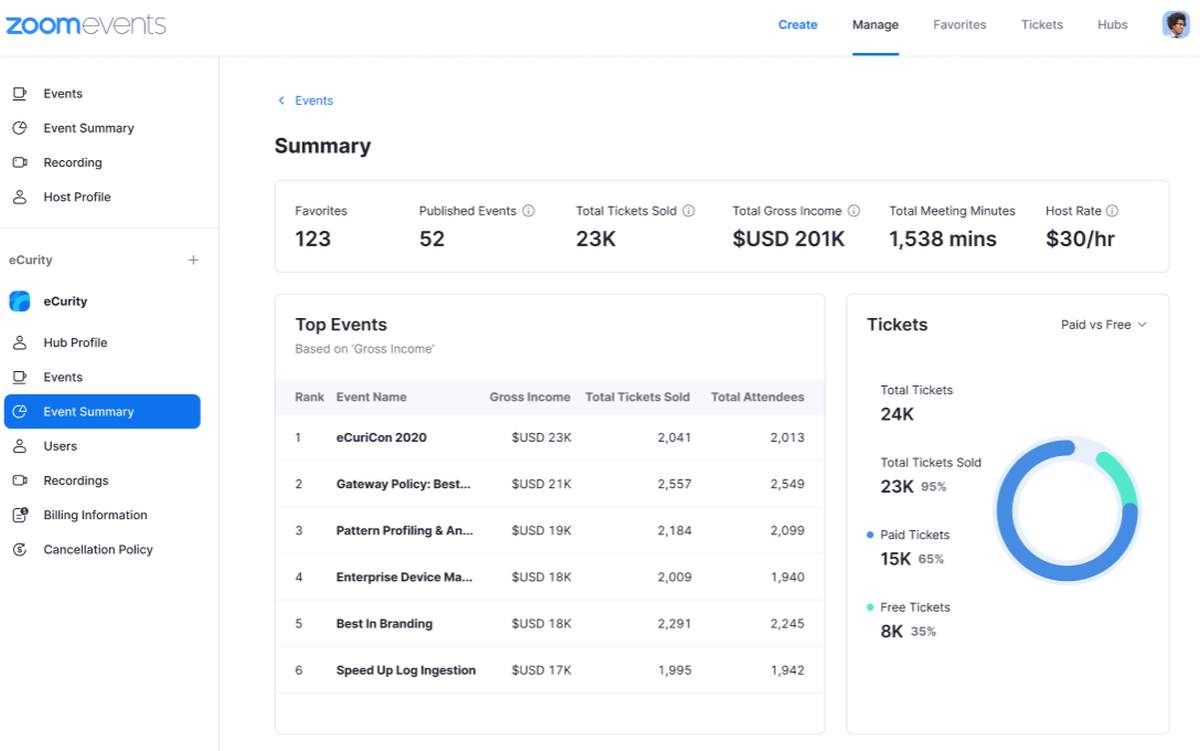Image resolution: width=1200 pixels, height=751 pixels.
Task: Click the Pattern Profiling & An... event name
Action: pos(405,531)
